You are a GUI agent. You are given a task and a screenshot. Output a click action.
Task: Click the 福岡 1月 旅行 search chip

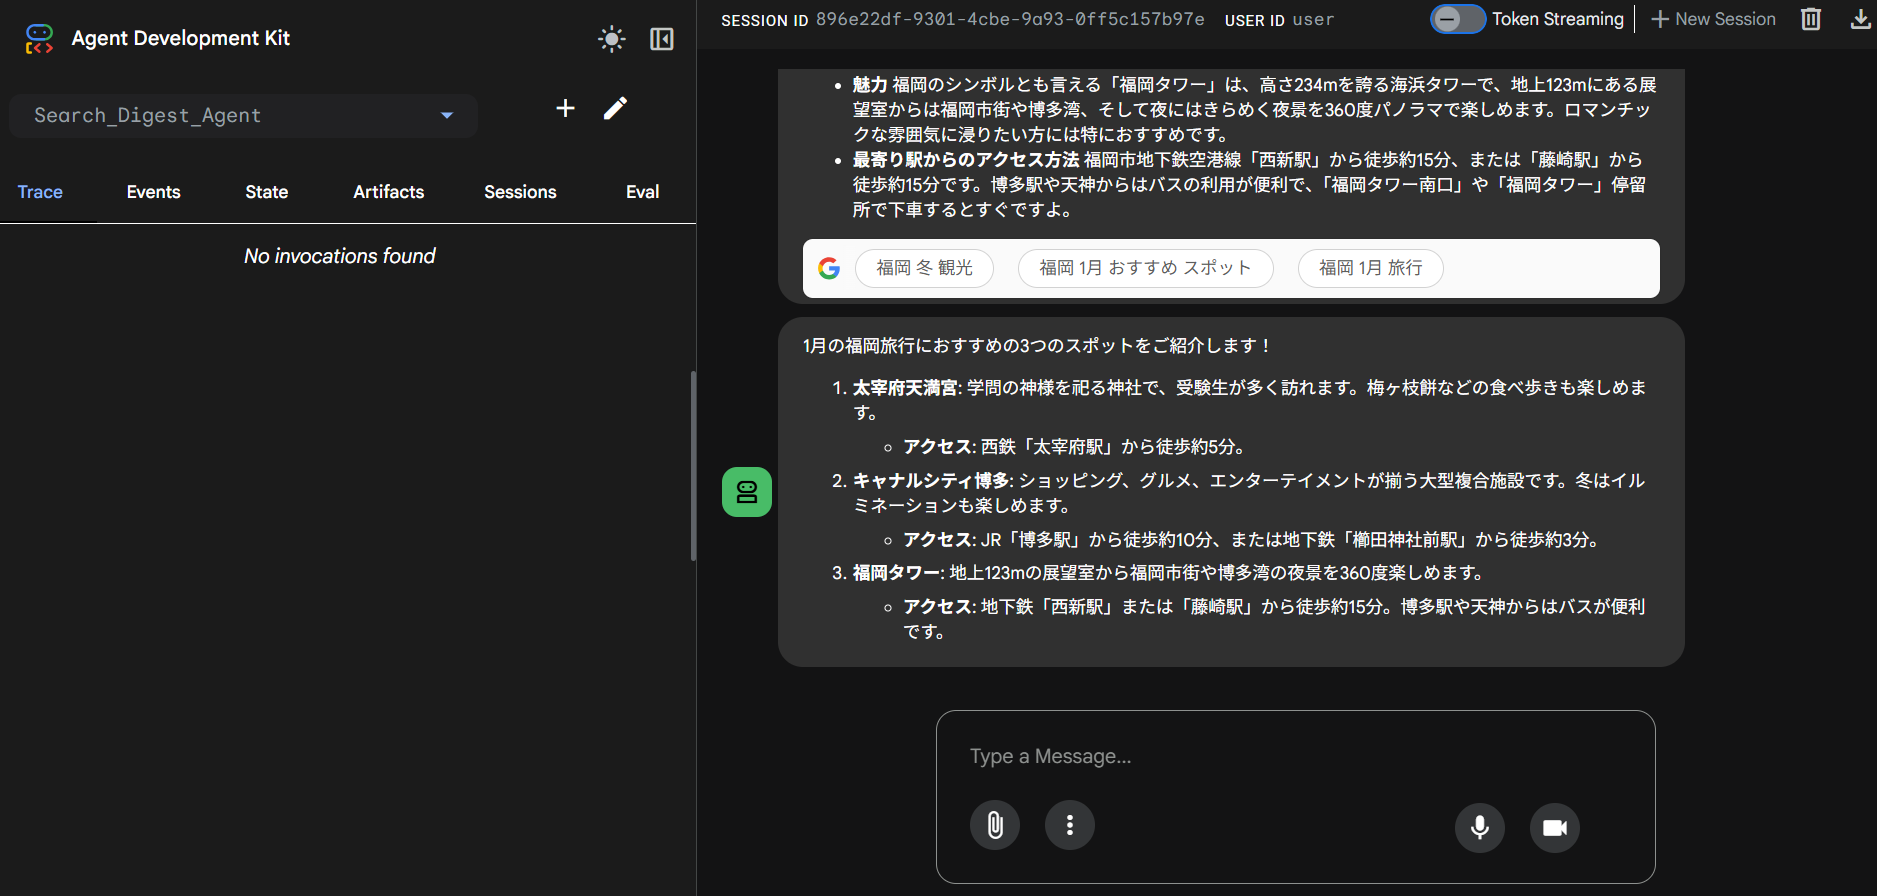coord(1370,268)
